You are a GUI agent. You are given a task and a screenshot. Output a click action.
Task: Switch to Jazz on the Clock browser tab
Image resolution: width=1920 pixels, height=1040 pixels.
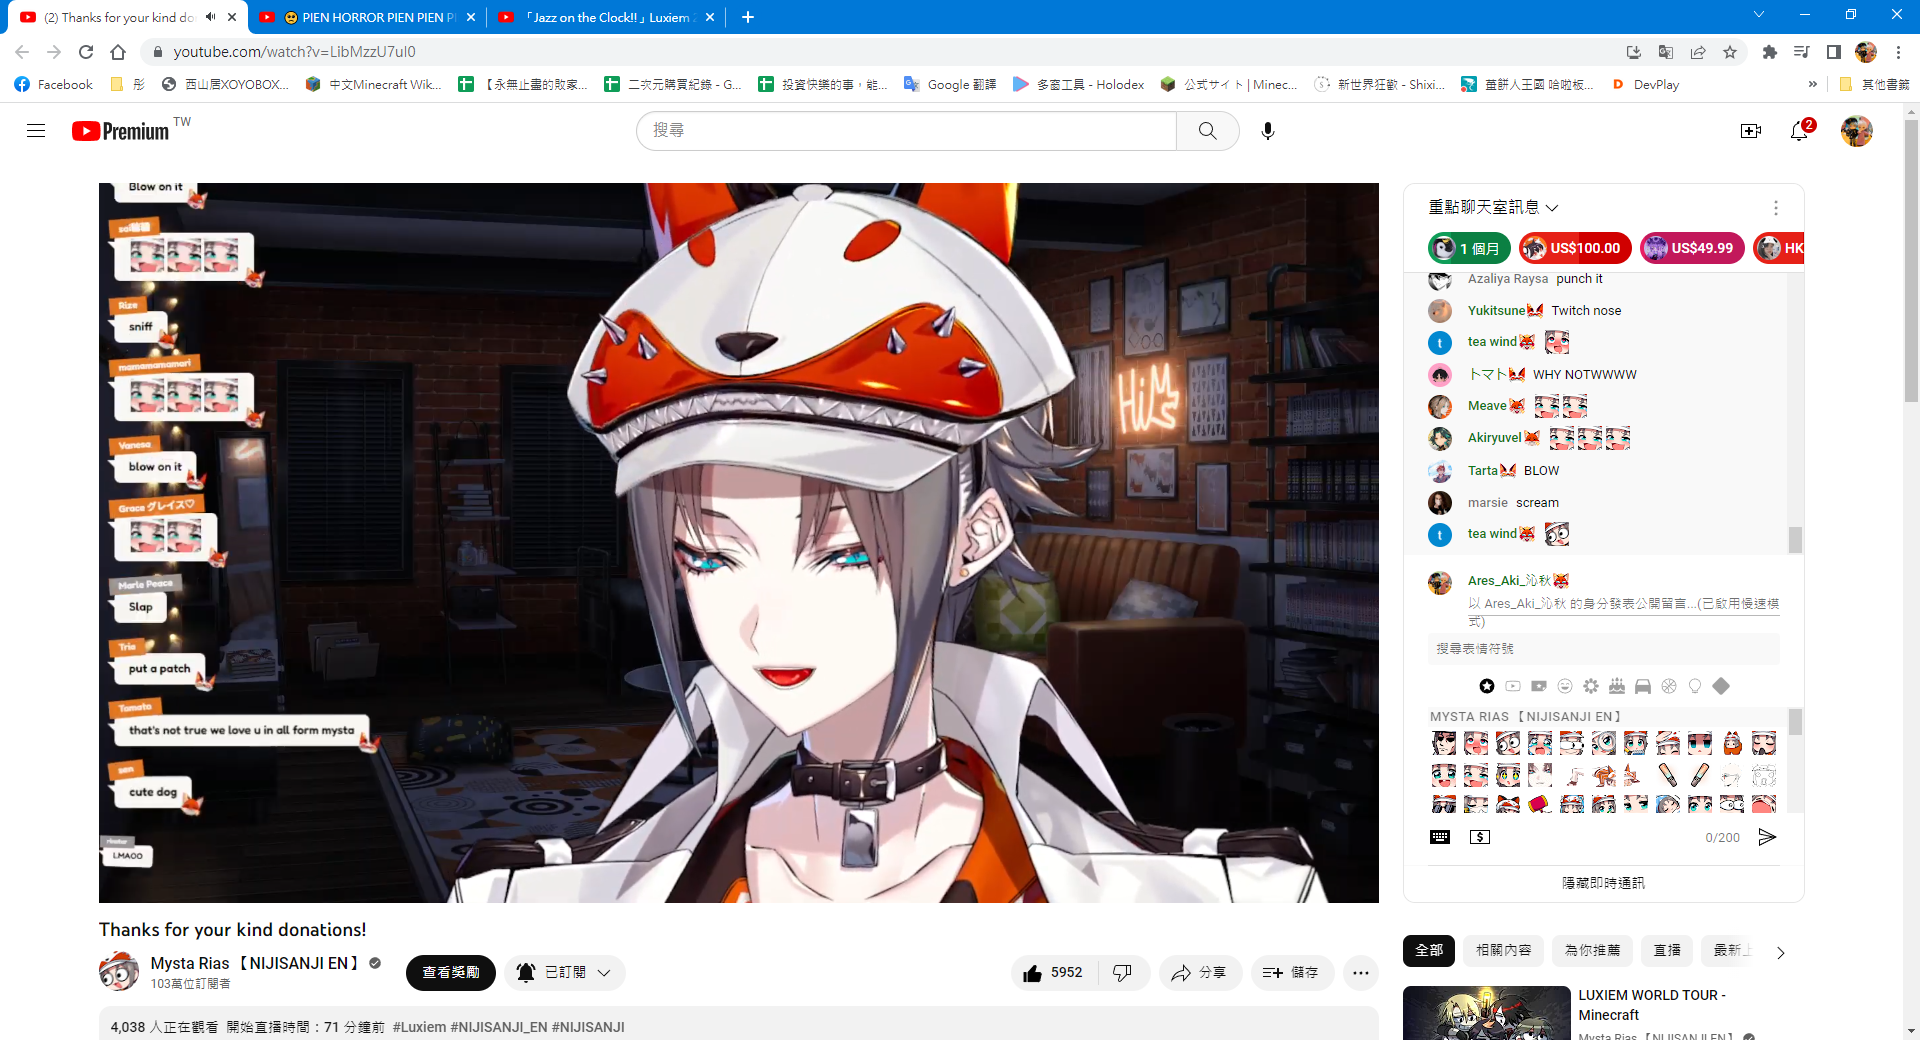[607, 17]
